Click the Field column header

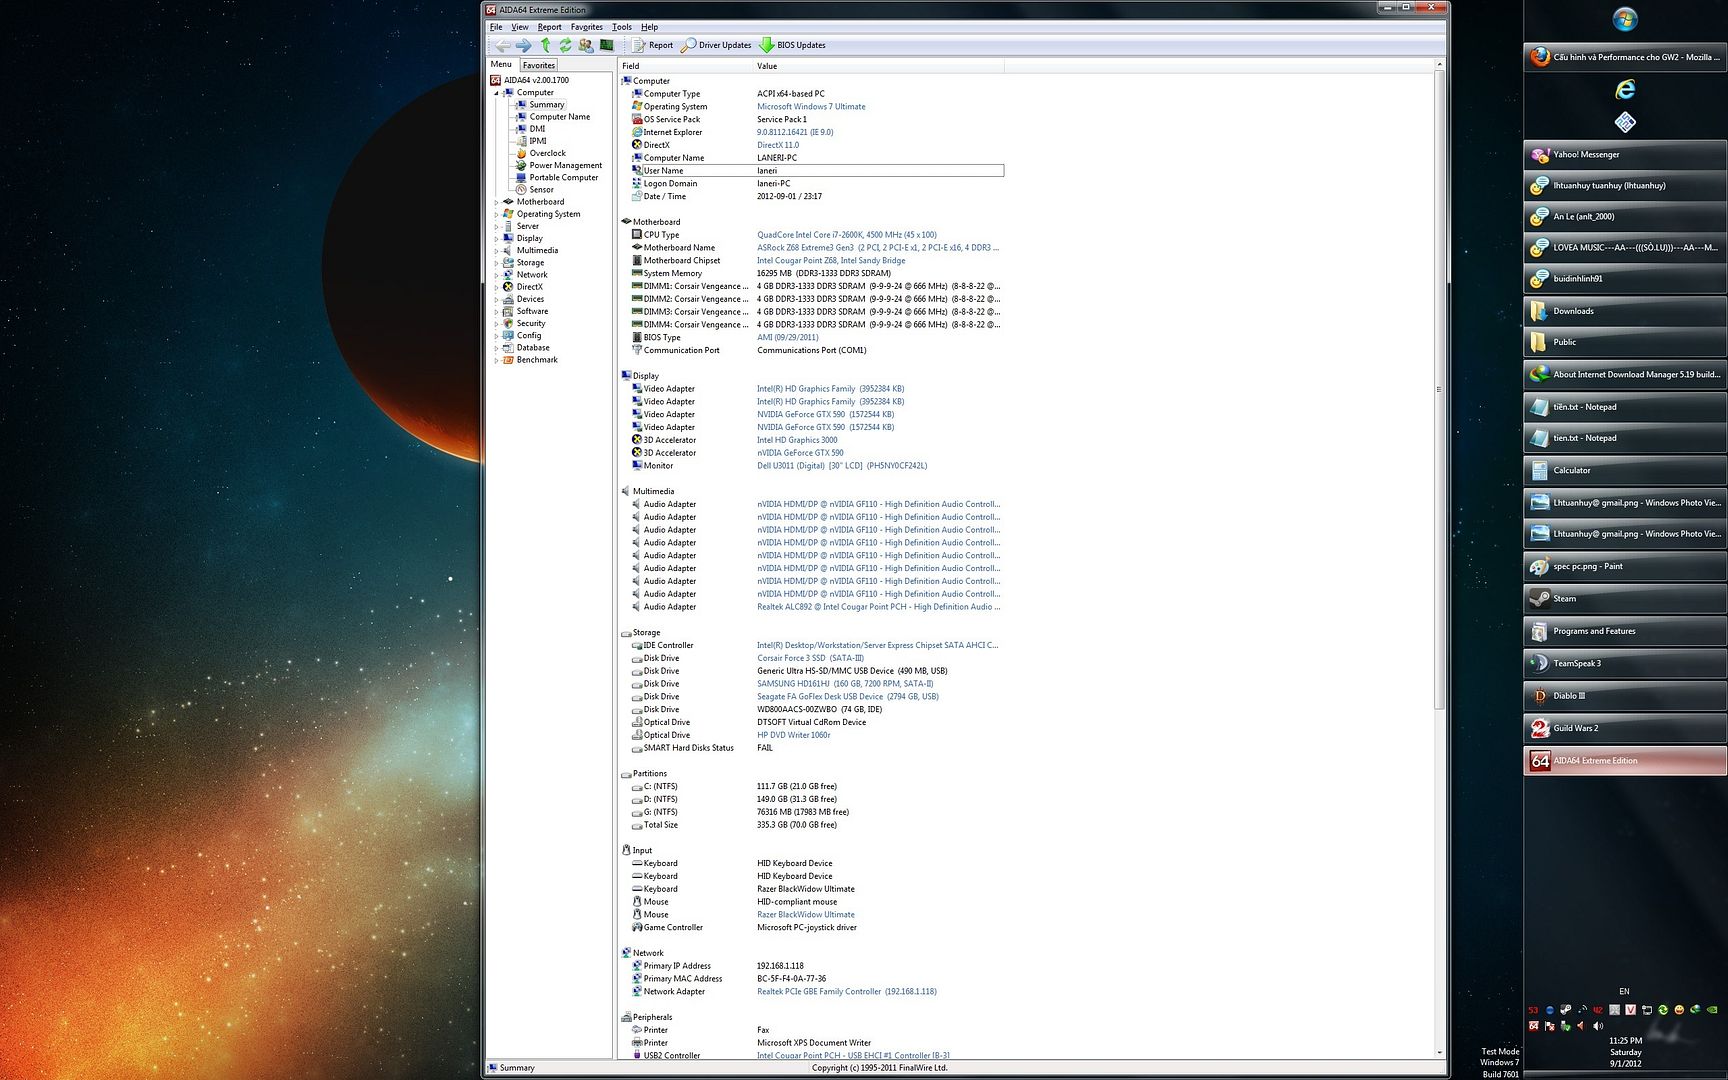pyautogui.click(x=685, y=66)
